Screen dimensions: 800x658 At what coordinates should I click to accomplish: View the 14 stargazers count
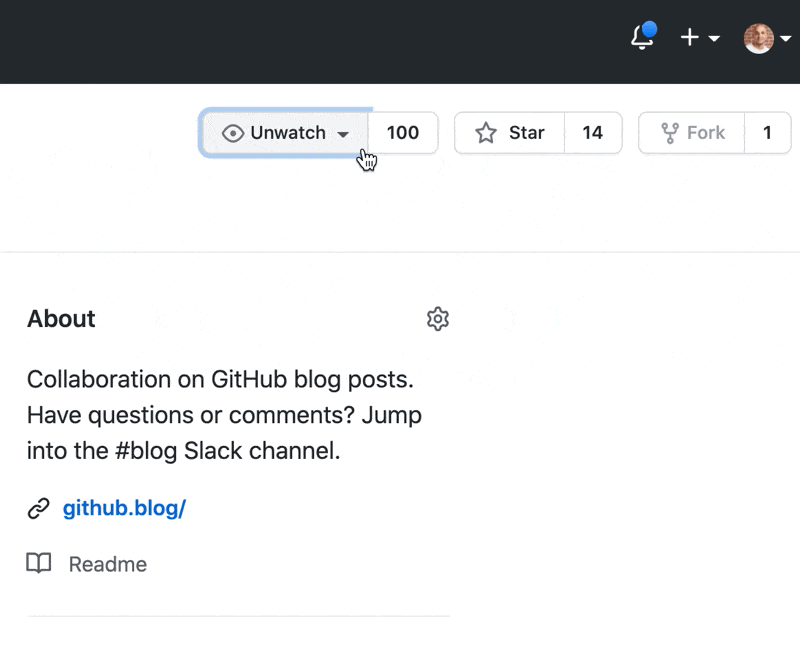pos(593,133)
